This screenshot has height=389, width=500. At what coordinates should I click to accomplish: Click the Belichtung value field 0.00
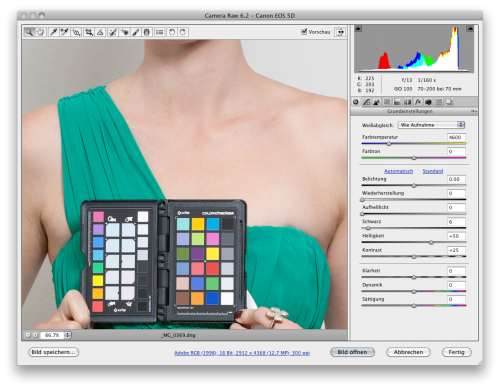point(456,179)
